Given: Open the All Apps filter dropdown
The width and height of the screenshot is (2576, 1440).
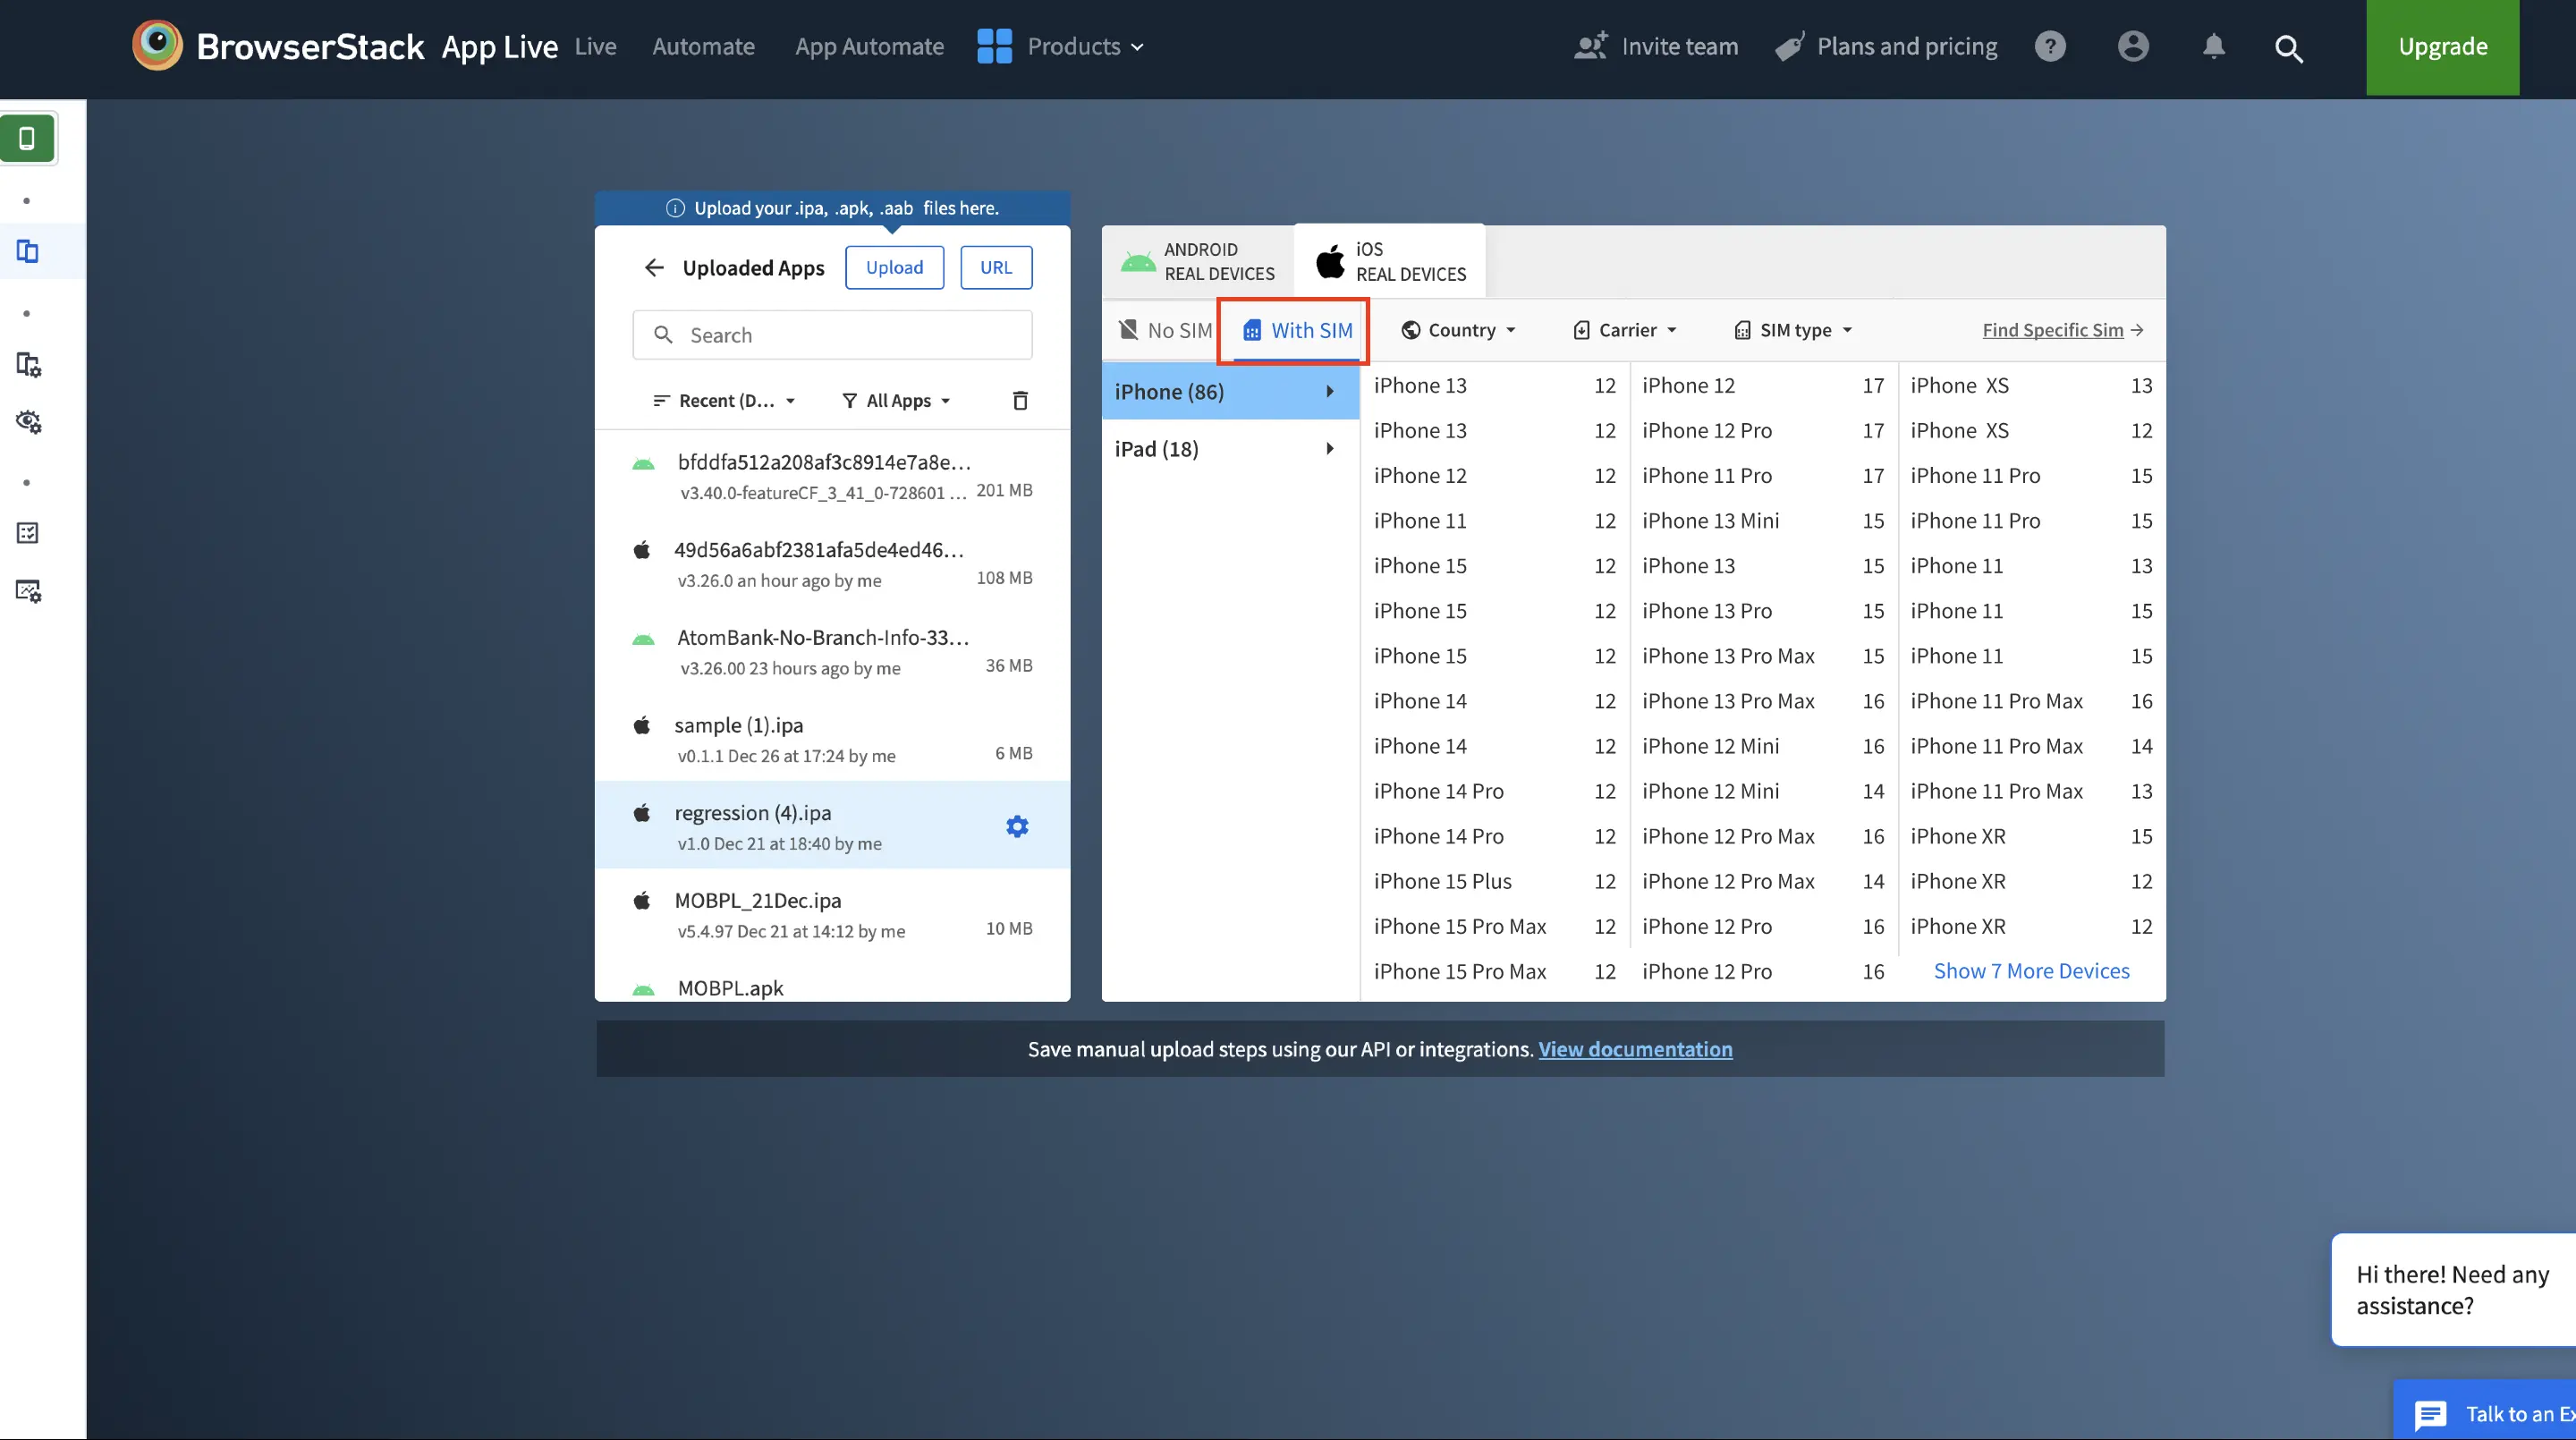Looking at the screenshot, I should pyautogui.click(x=896, y=400).
